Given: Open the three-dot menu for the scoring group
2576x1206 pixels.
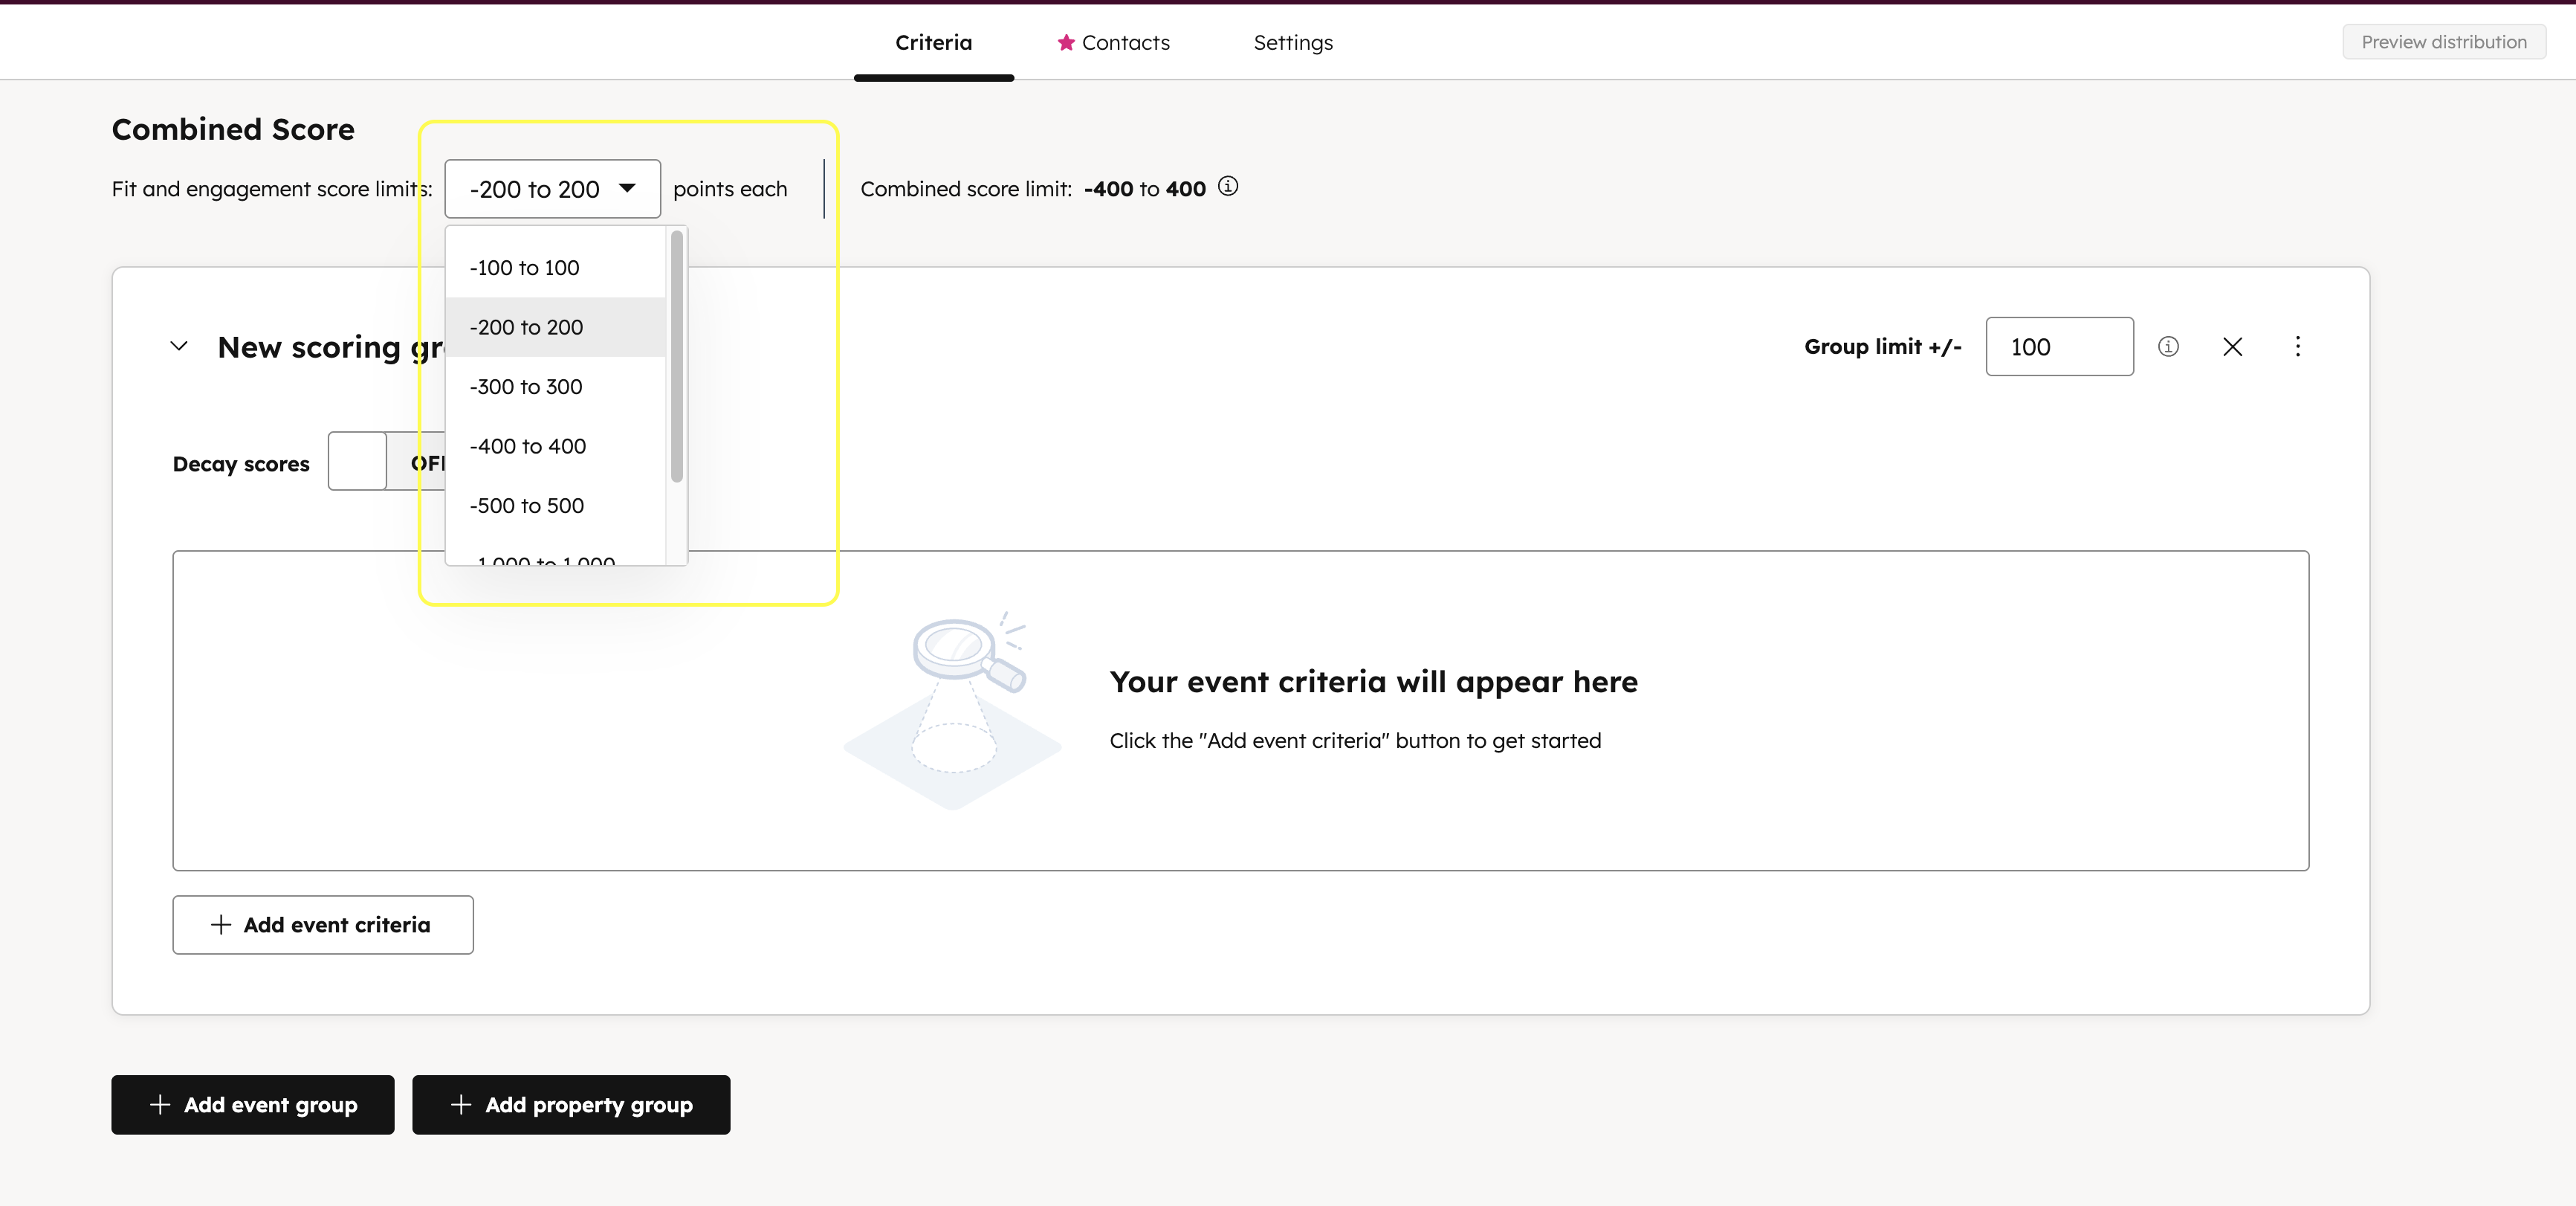Looking at the screenshot, I should (x=2297, y=346).
